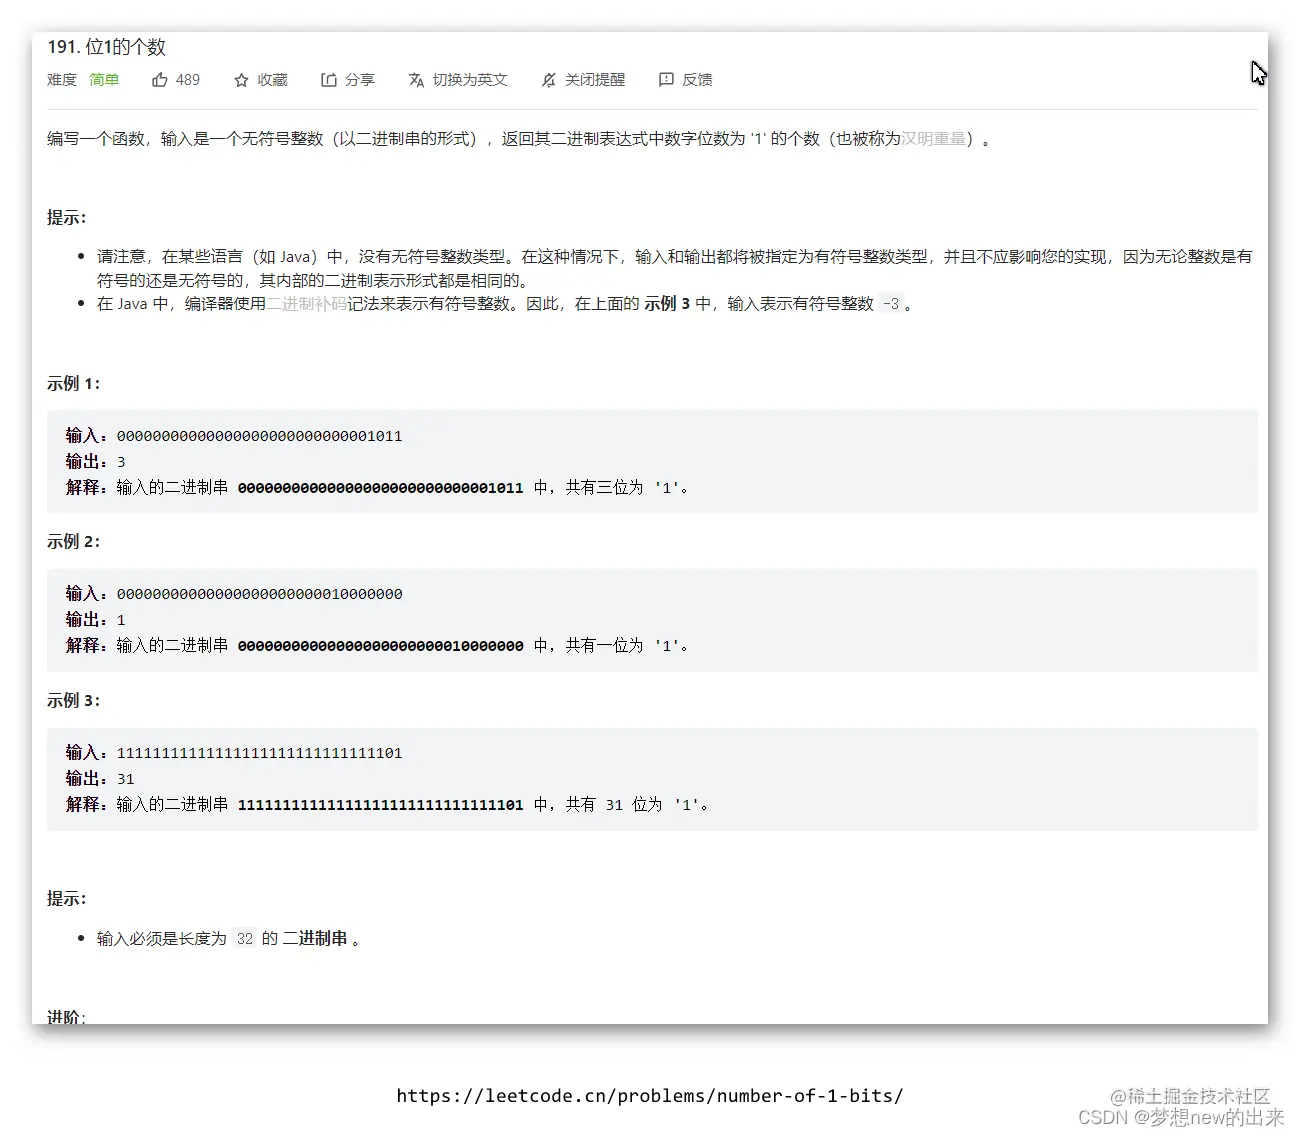Click the like count 489
The height and width of the screenshot is (1136, 1300).
tap(188, 79)
